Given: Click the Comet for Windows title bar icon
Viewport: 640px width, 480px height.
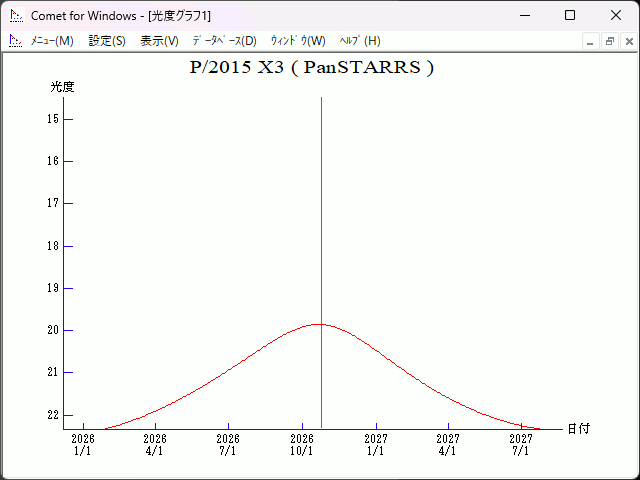Looking at the screenshot, I should click(16, 15).
